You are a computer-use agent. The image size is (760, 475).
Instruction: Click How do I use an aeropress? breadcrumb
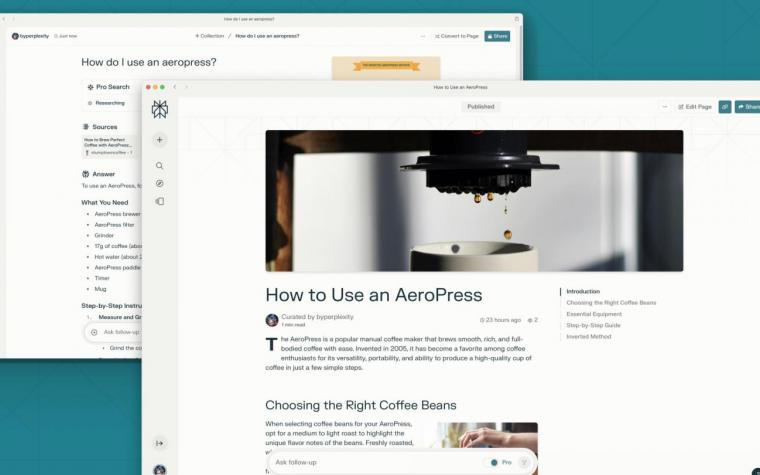pyautogui.click(x=267, y=36)
